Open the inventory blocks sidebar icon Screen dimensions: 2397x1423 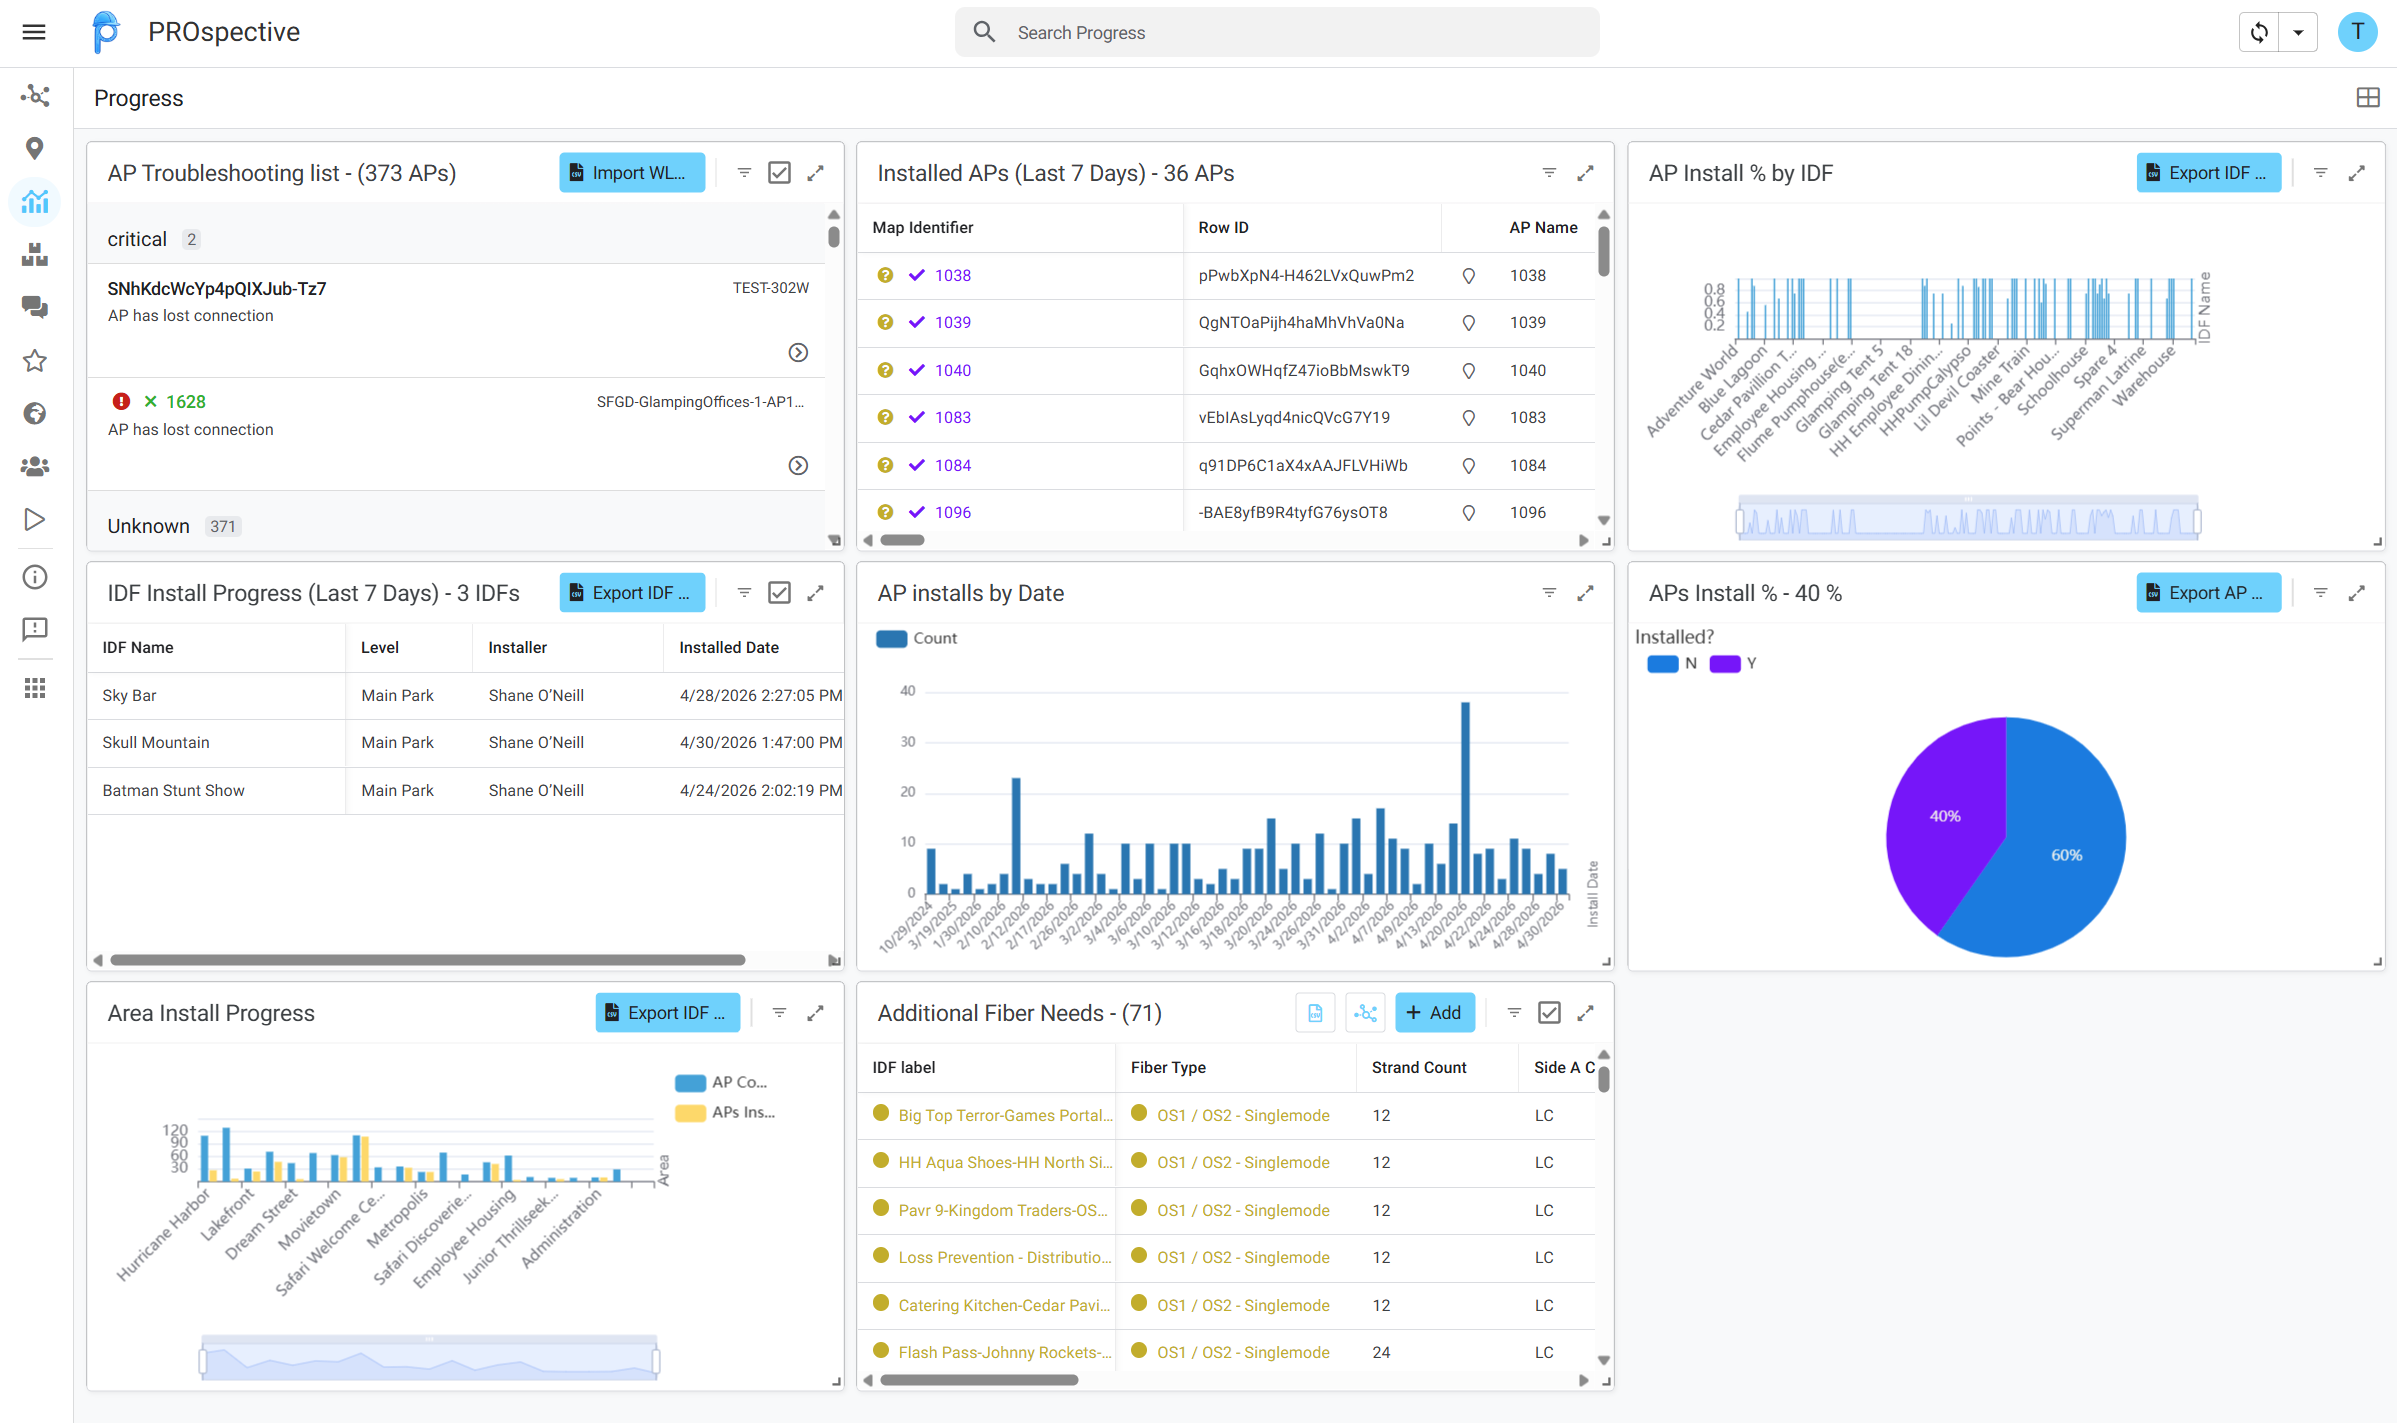point(35,254)
